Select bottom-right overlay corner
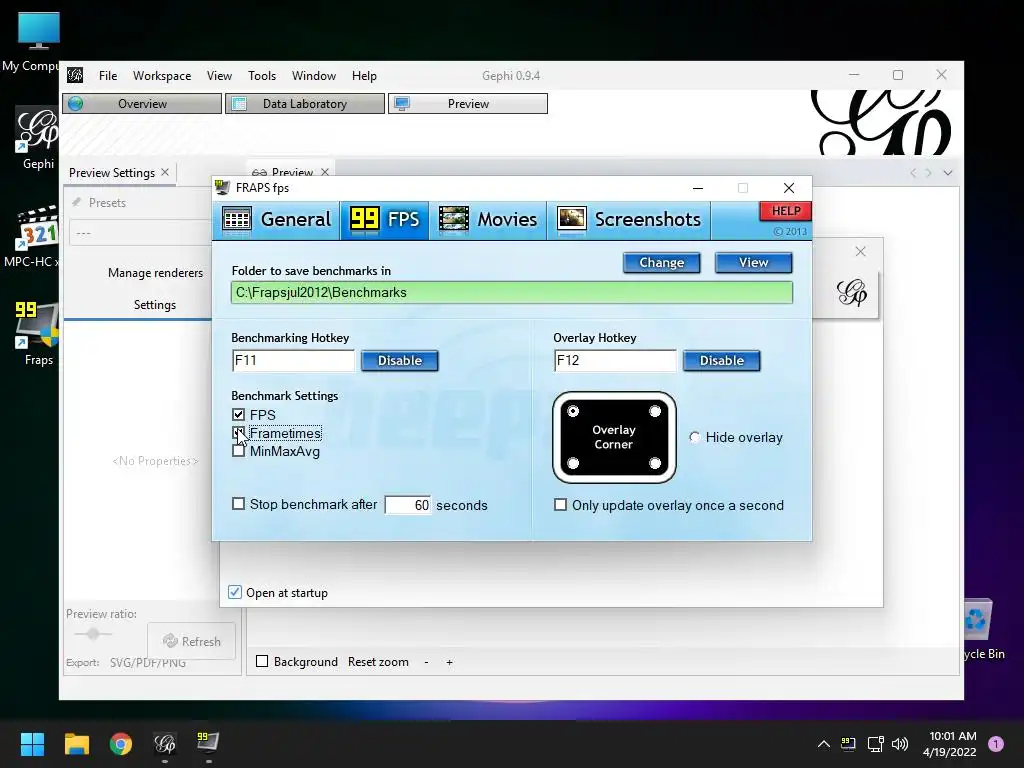This screenshot has height=768, width=1024. (655, 464)
